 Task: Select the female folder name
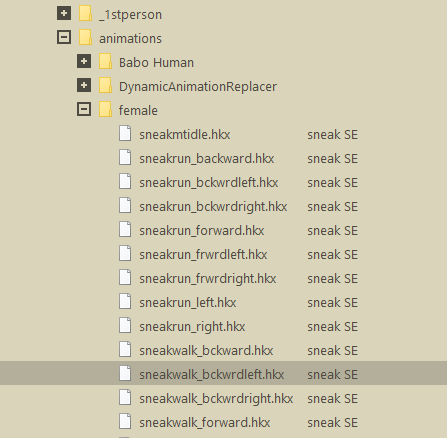click(x=138, y=110)
